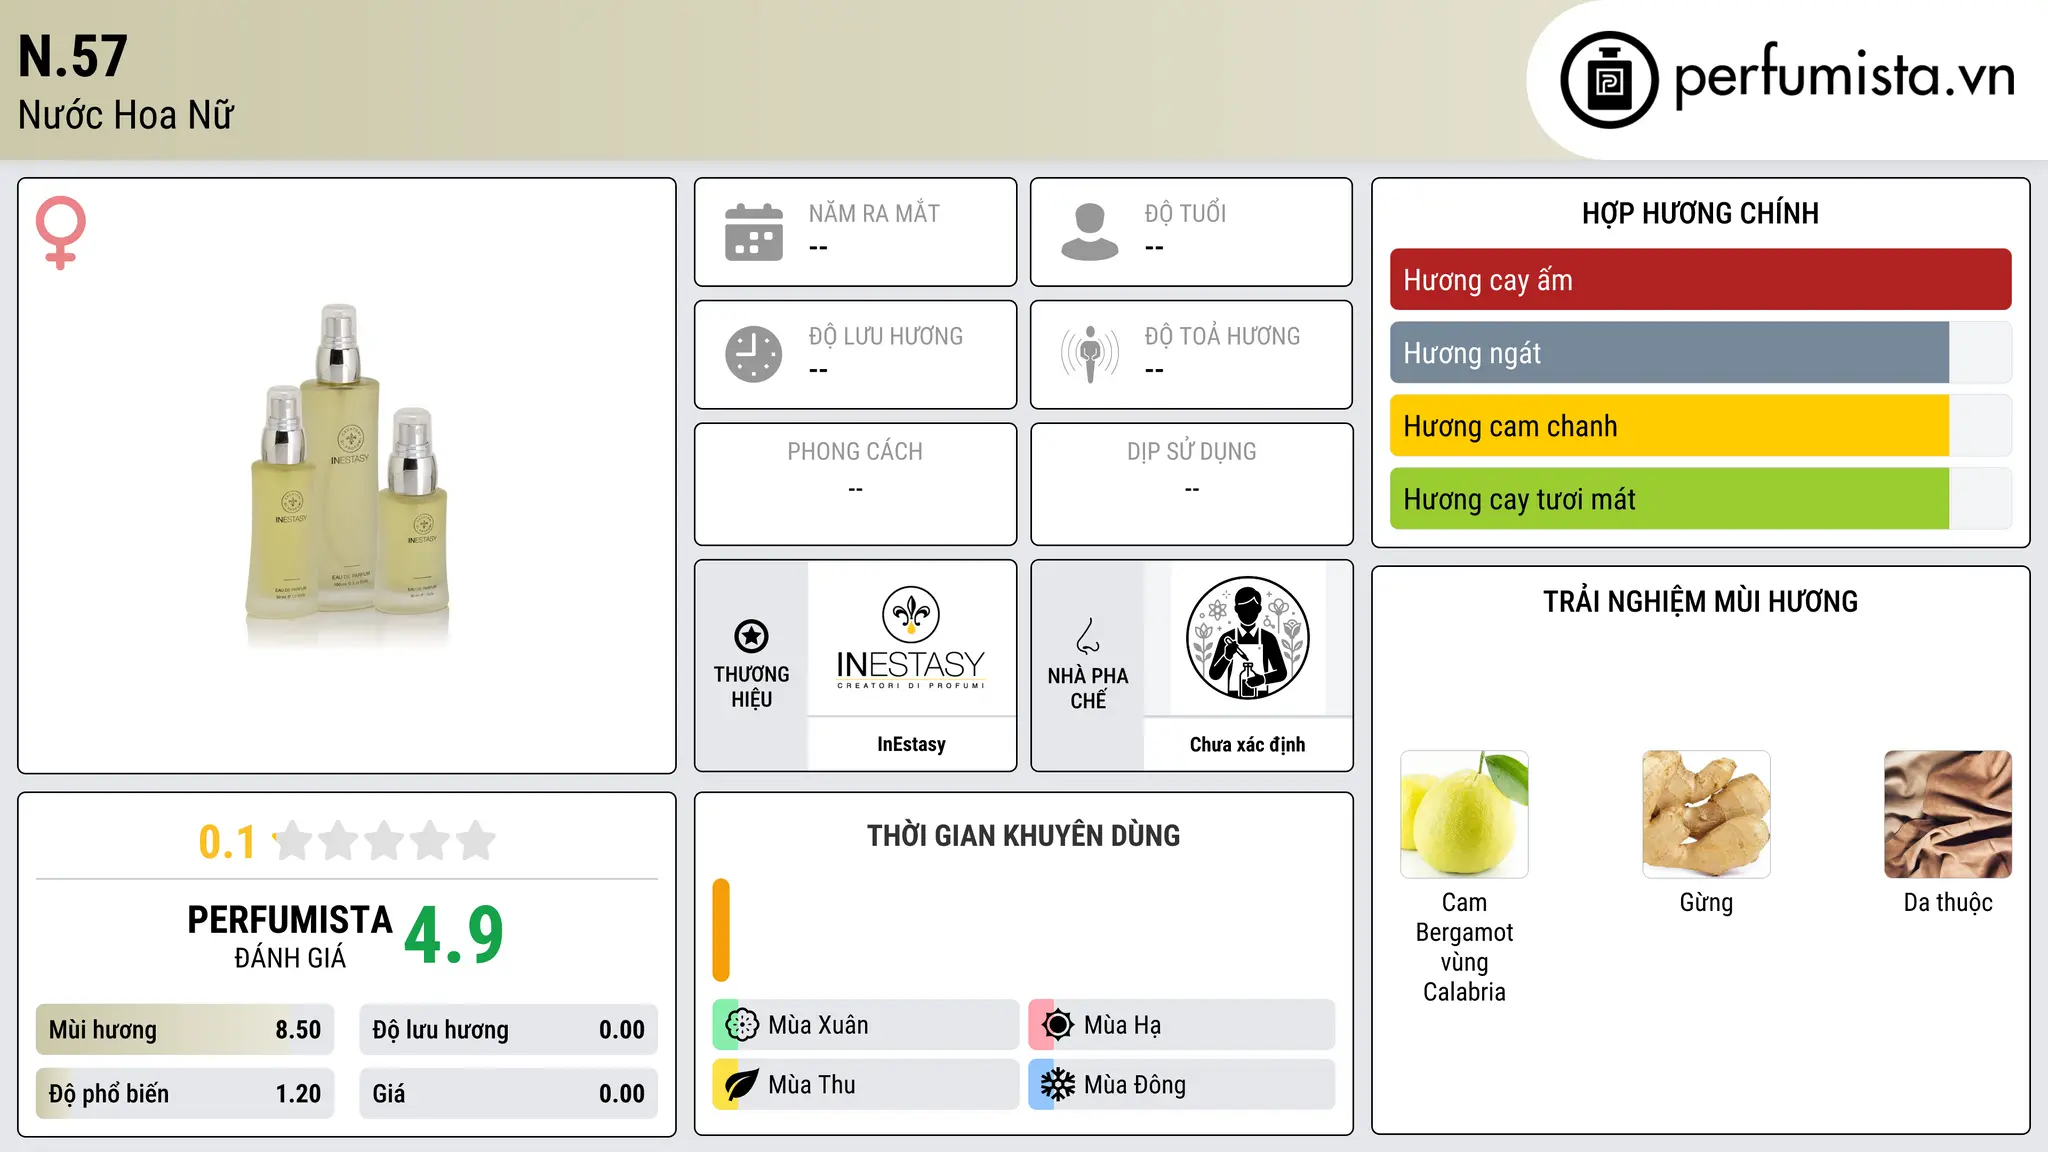Click the Mùa Thu season label
This screenshot has height=1152, width=2048.
pos(812,1085)
